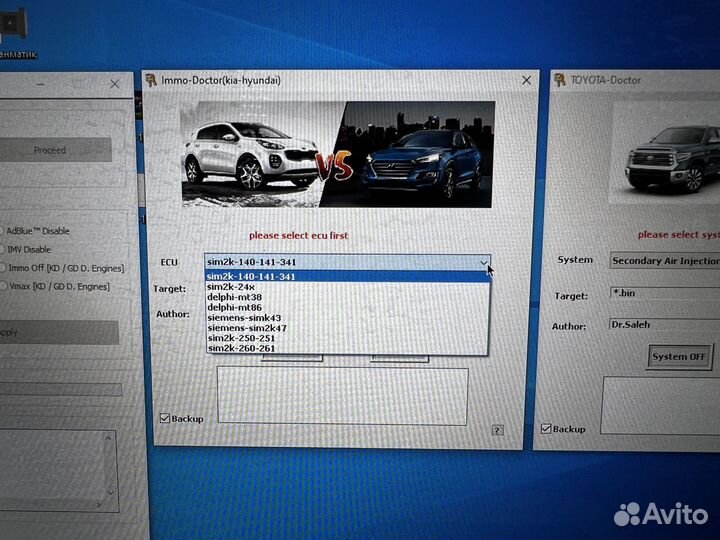Select AdBlue Disable radio option

[35, 231]
